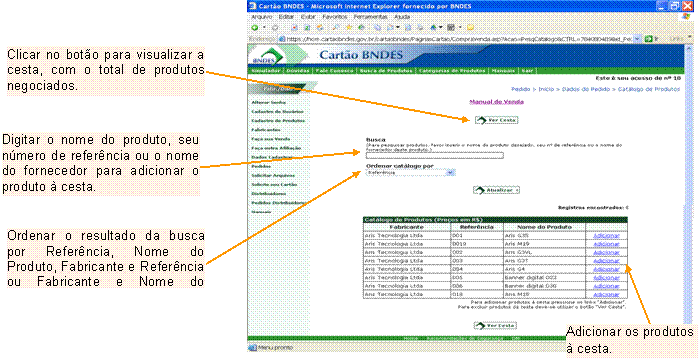The height and width of the screenshot is (361, 700).
Task: Open Solicitar Arquivos in the sidebar
Action: [x=274, y=175]
